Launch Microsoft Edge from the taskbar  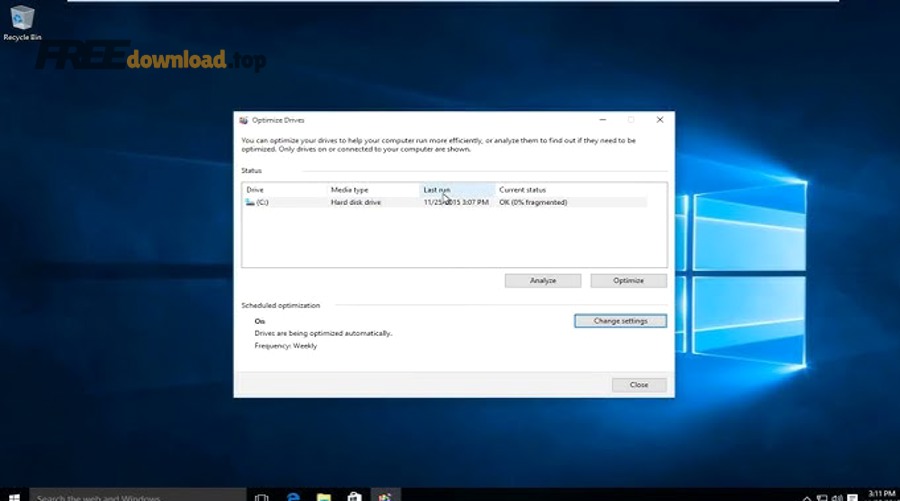tap(294, 496)
